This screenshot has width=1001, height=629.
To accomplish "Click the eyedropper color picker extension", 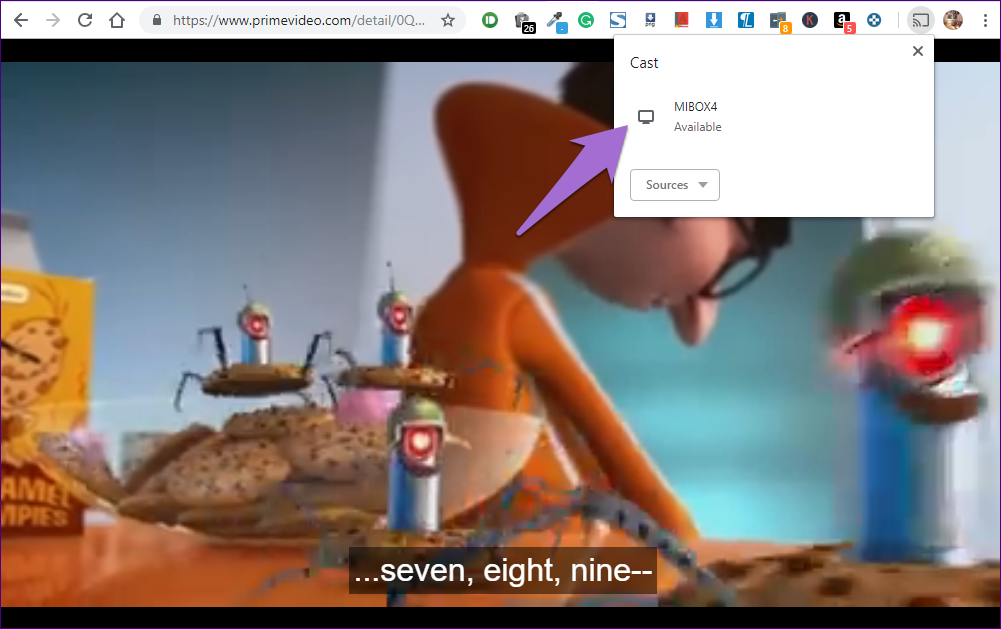I will (x=553, y=20).
